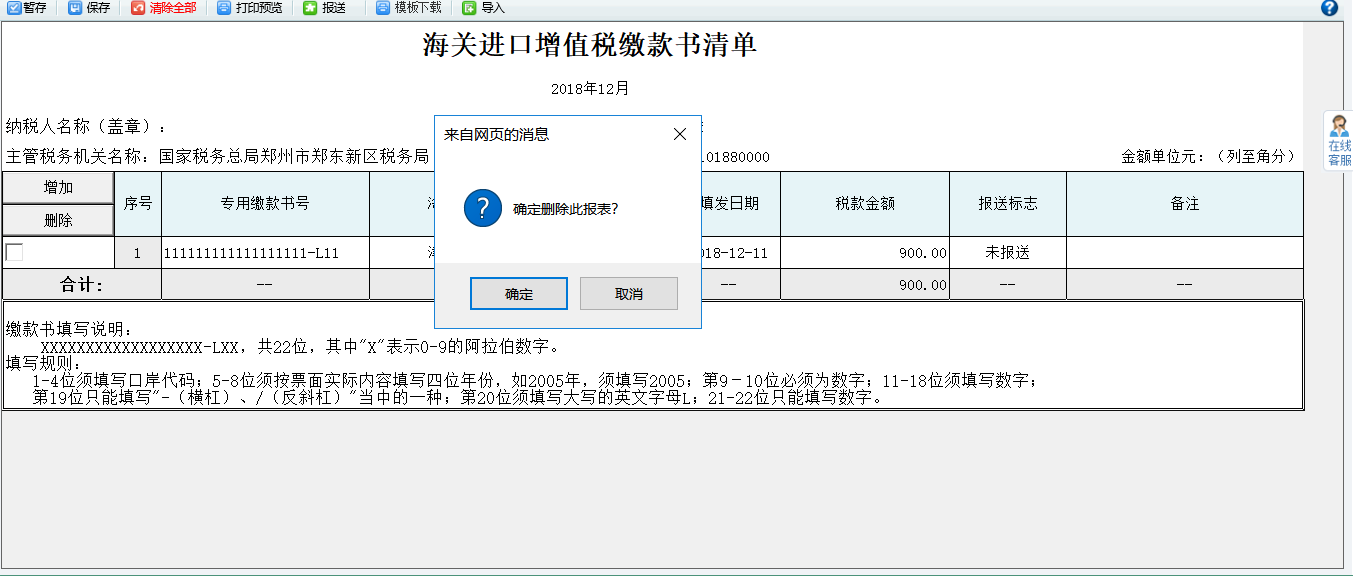The height and width of the screenshot is (579, 1353).
Task: Click the 删除 delete row button
Action: pyautogui.click(x=59, y=220)
